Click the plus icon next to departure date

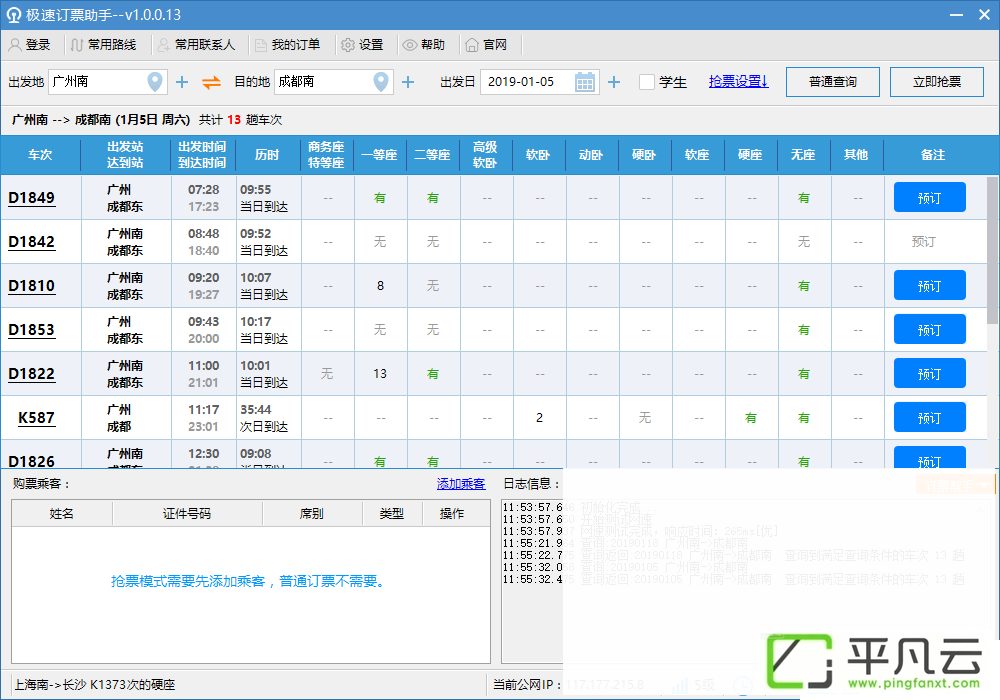pyautogui.click(x=614, y=82)
